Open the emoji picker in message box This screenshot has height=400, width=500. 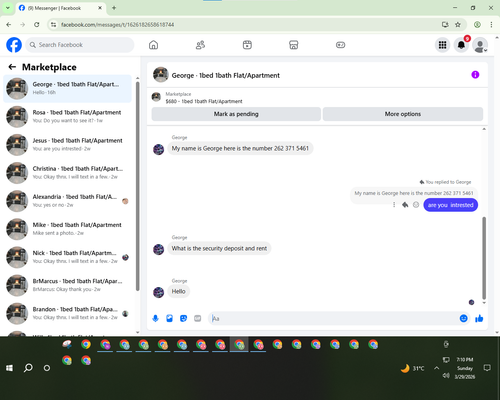463,318
